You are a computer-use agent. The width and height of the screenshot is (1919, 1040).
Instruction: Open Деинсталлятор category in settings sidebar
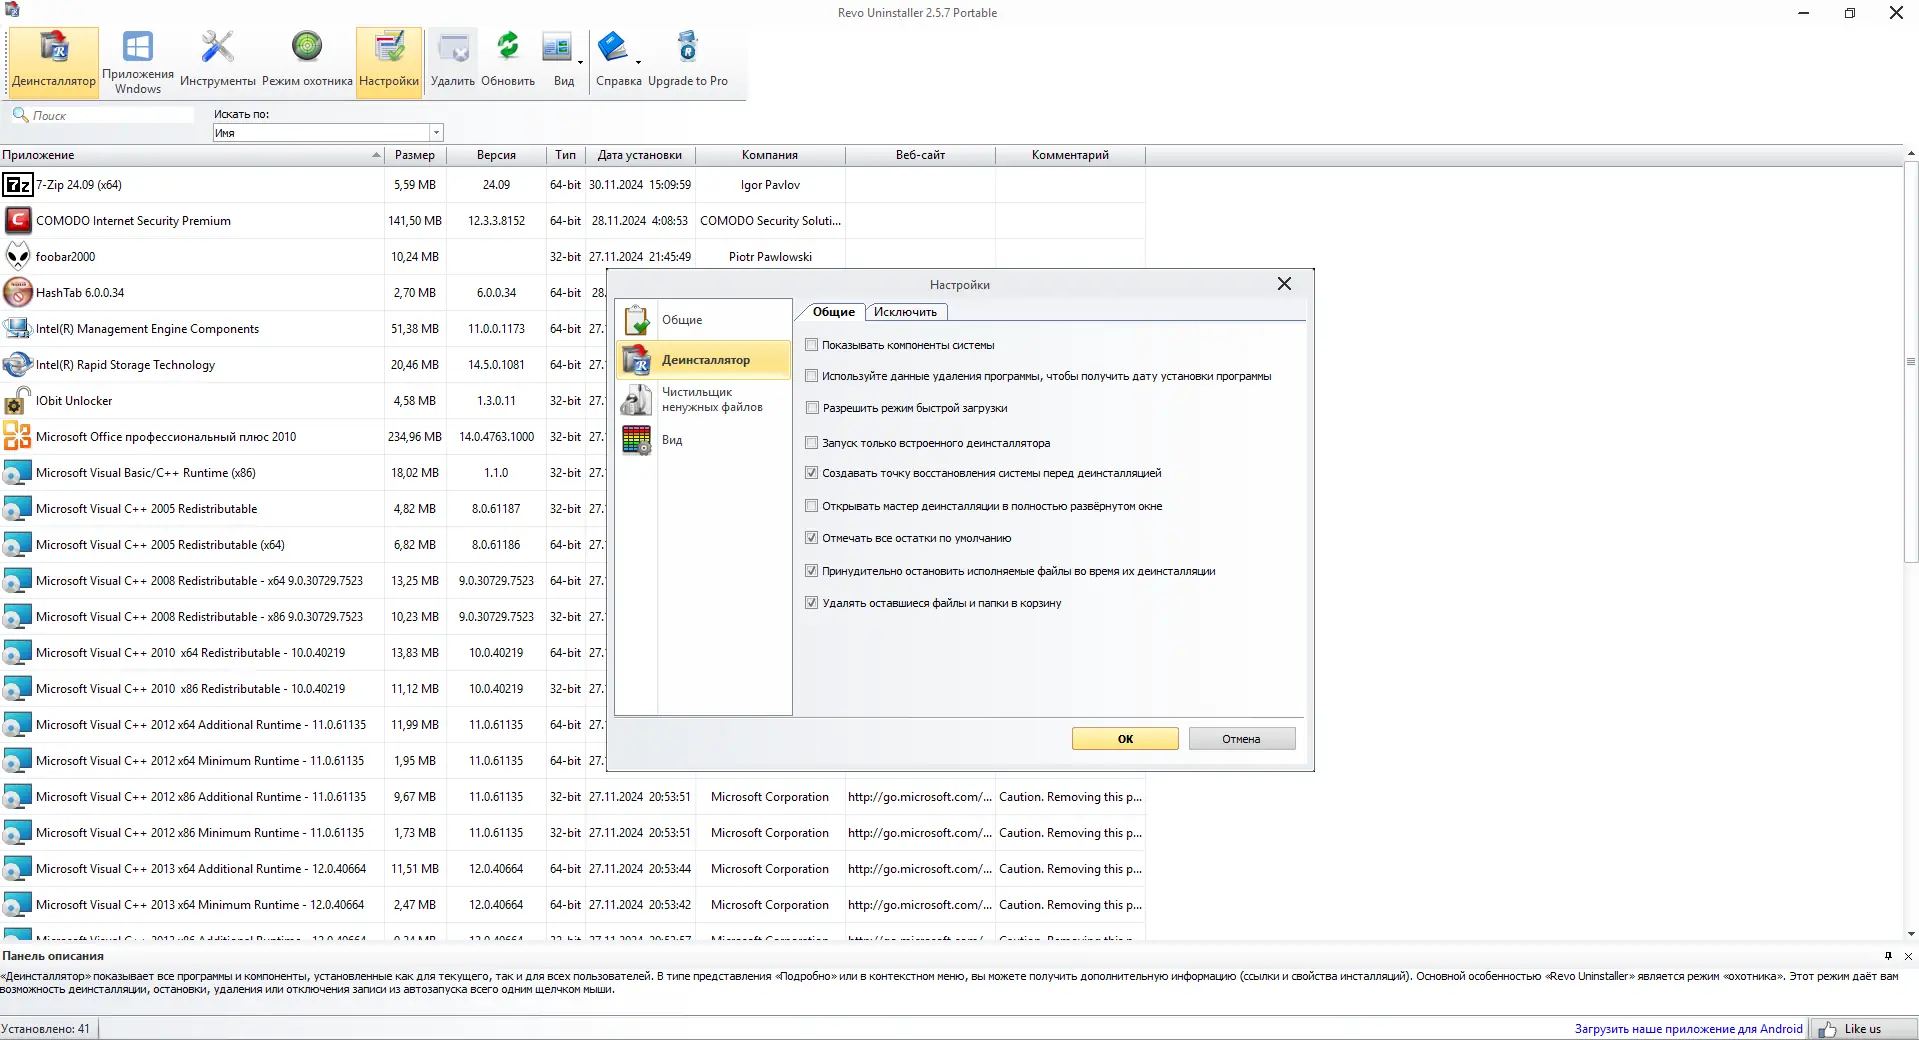[x=704, y=360]
